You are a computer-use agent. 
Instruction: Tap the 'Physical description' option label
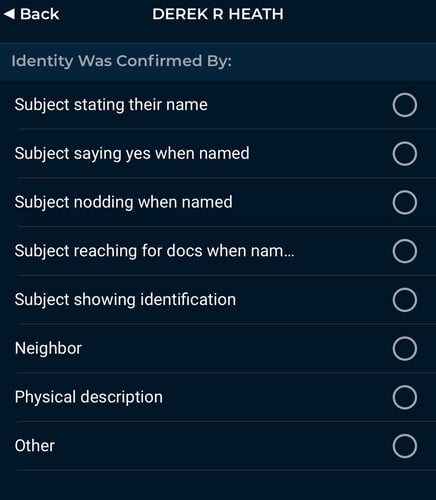pos(89,398)
